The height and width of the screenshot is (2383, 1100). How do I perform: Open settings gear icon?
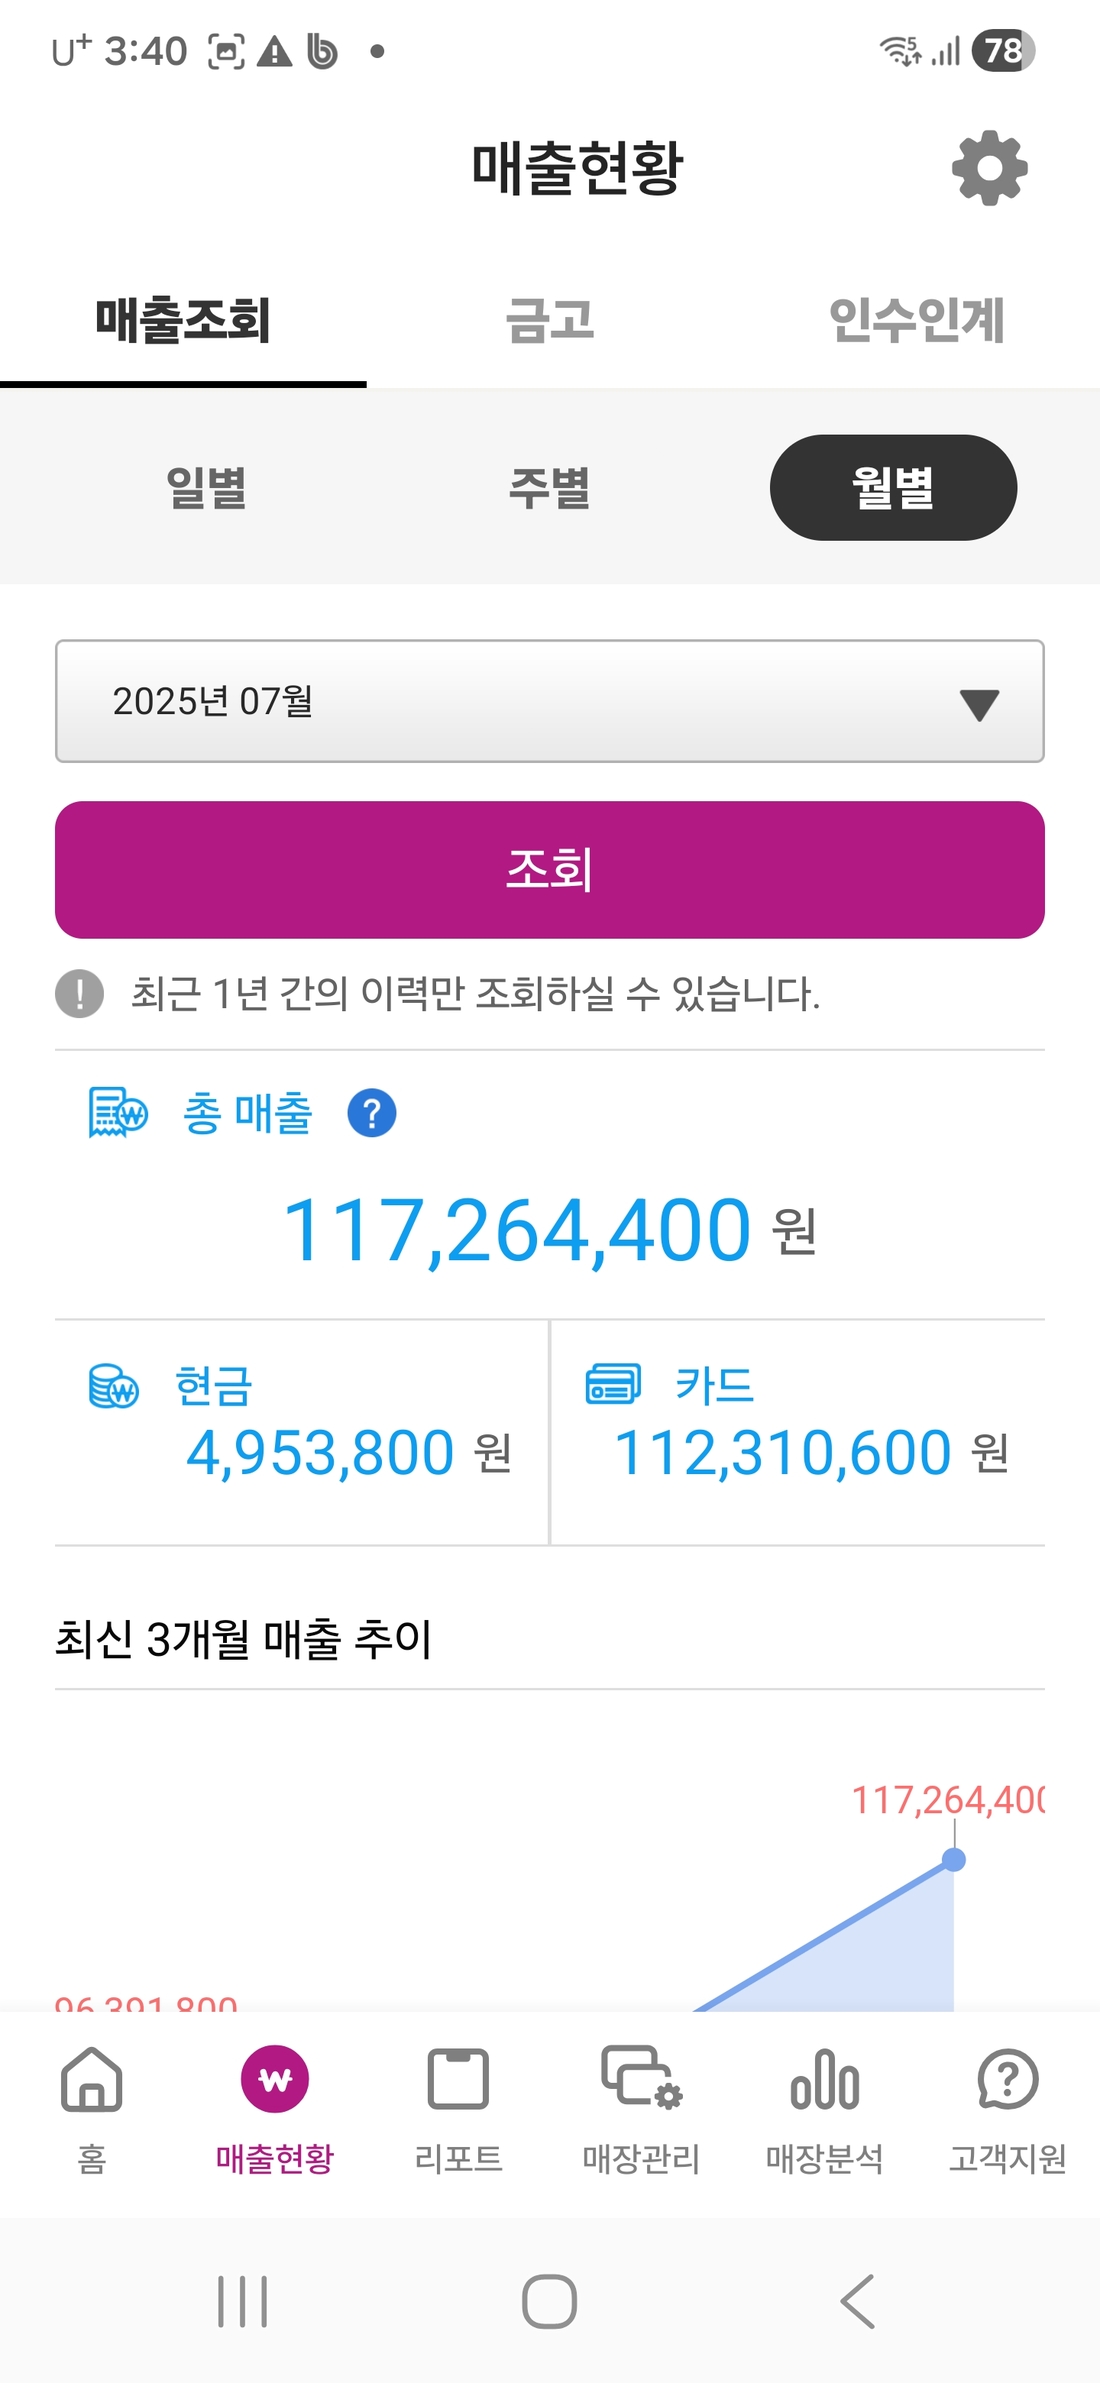click(989, 168)
